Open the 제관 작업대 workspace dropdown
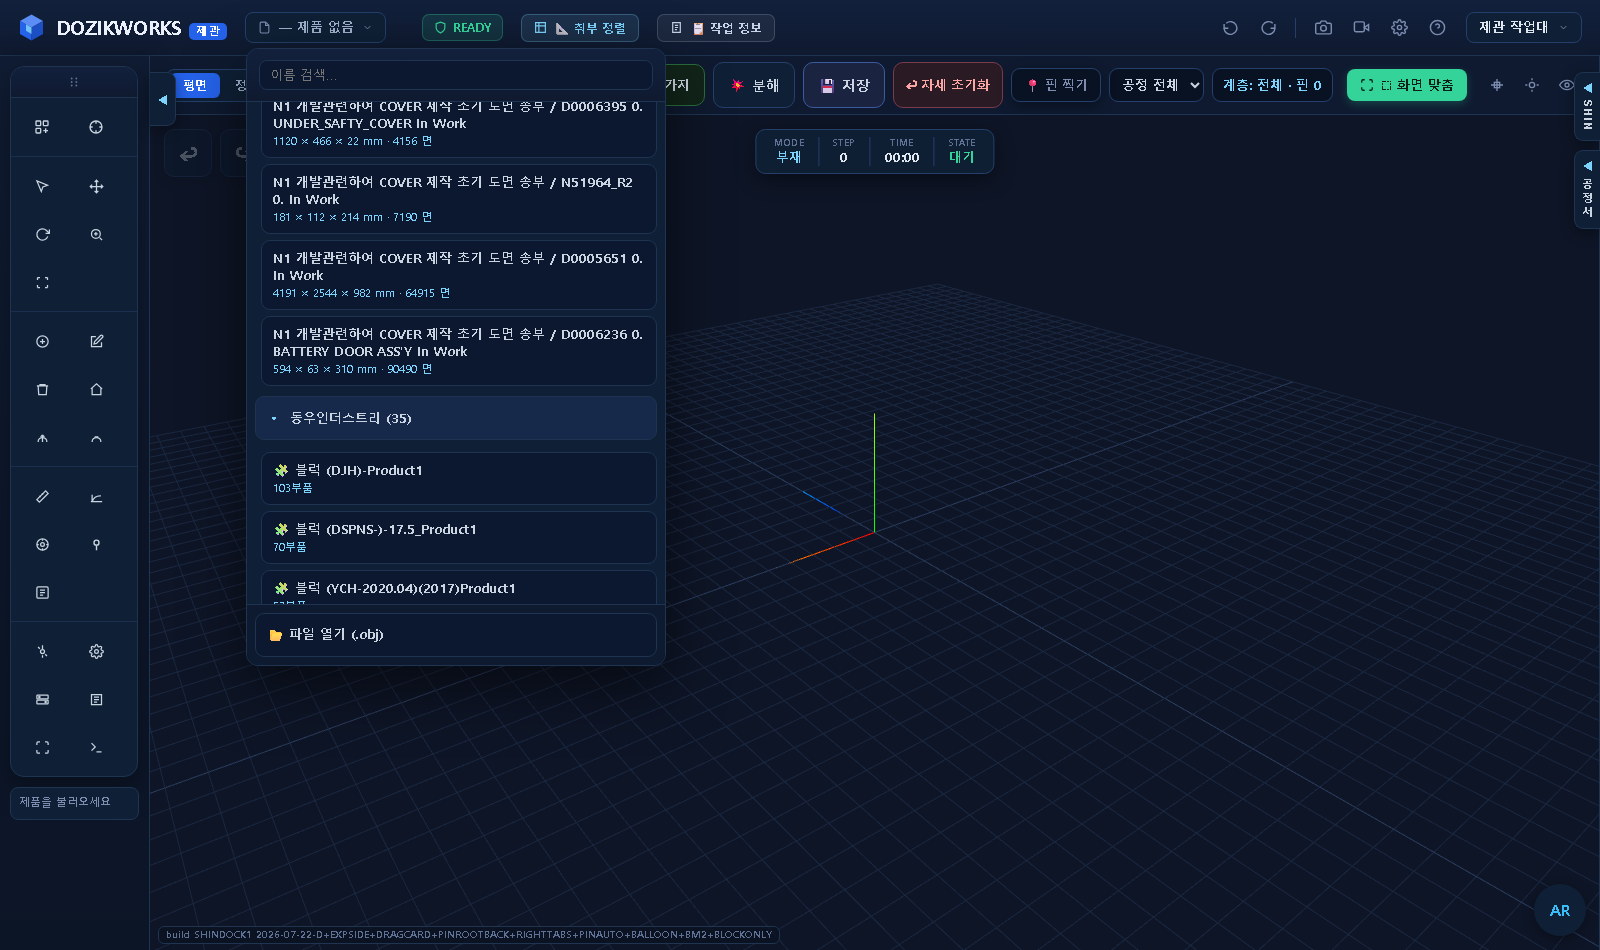 tap(1523, 28)
